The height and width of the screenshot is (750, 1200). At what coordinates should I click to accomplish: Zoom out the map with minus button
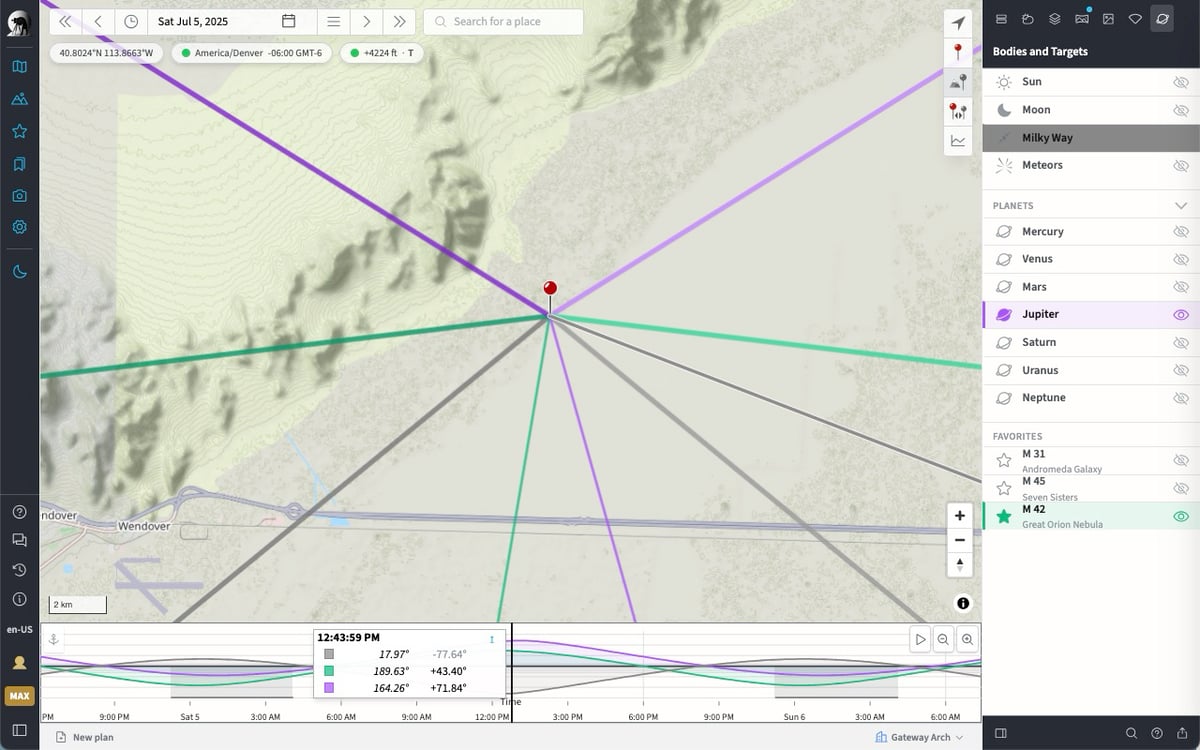[x=959, y=540]
